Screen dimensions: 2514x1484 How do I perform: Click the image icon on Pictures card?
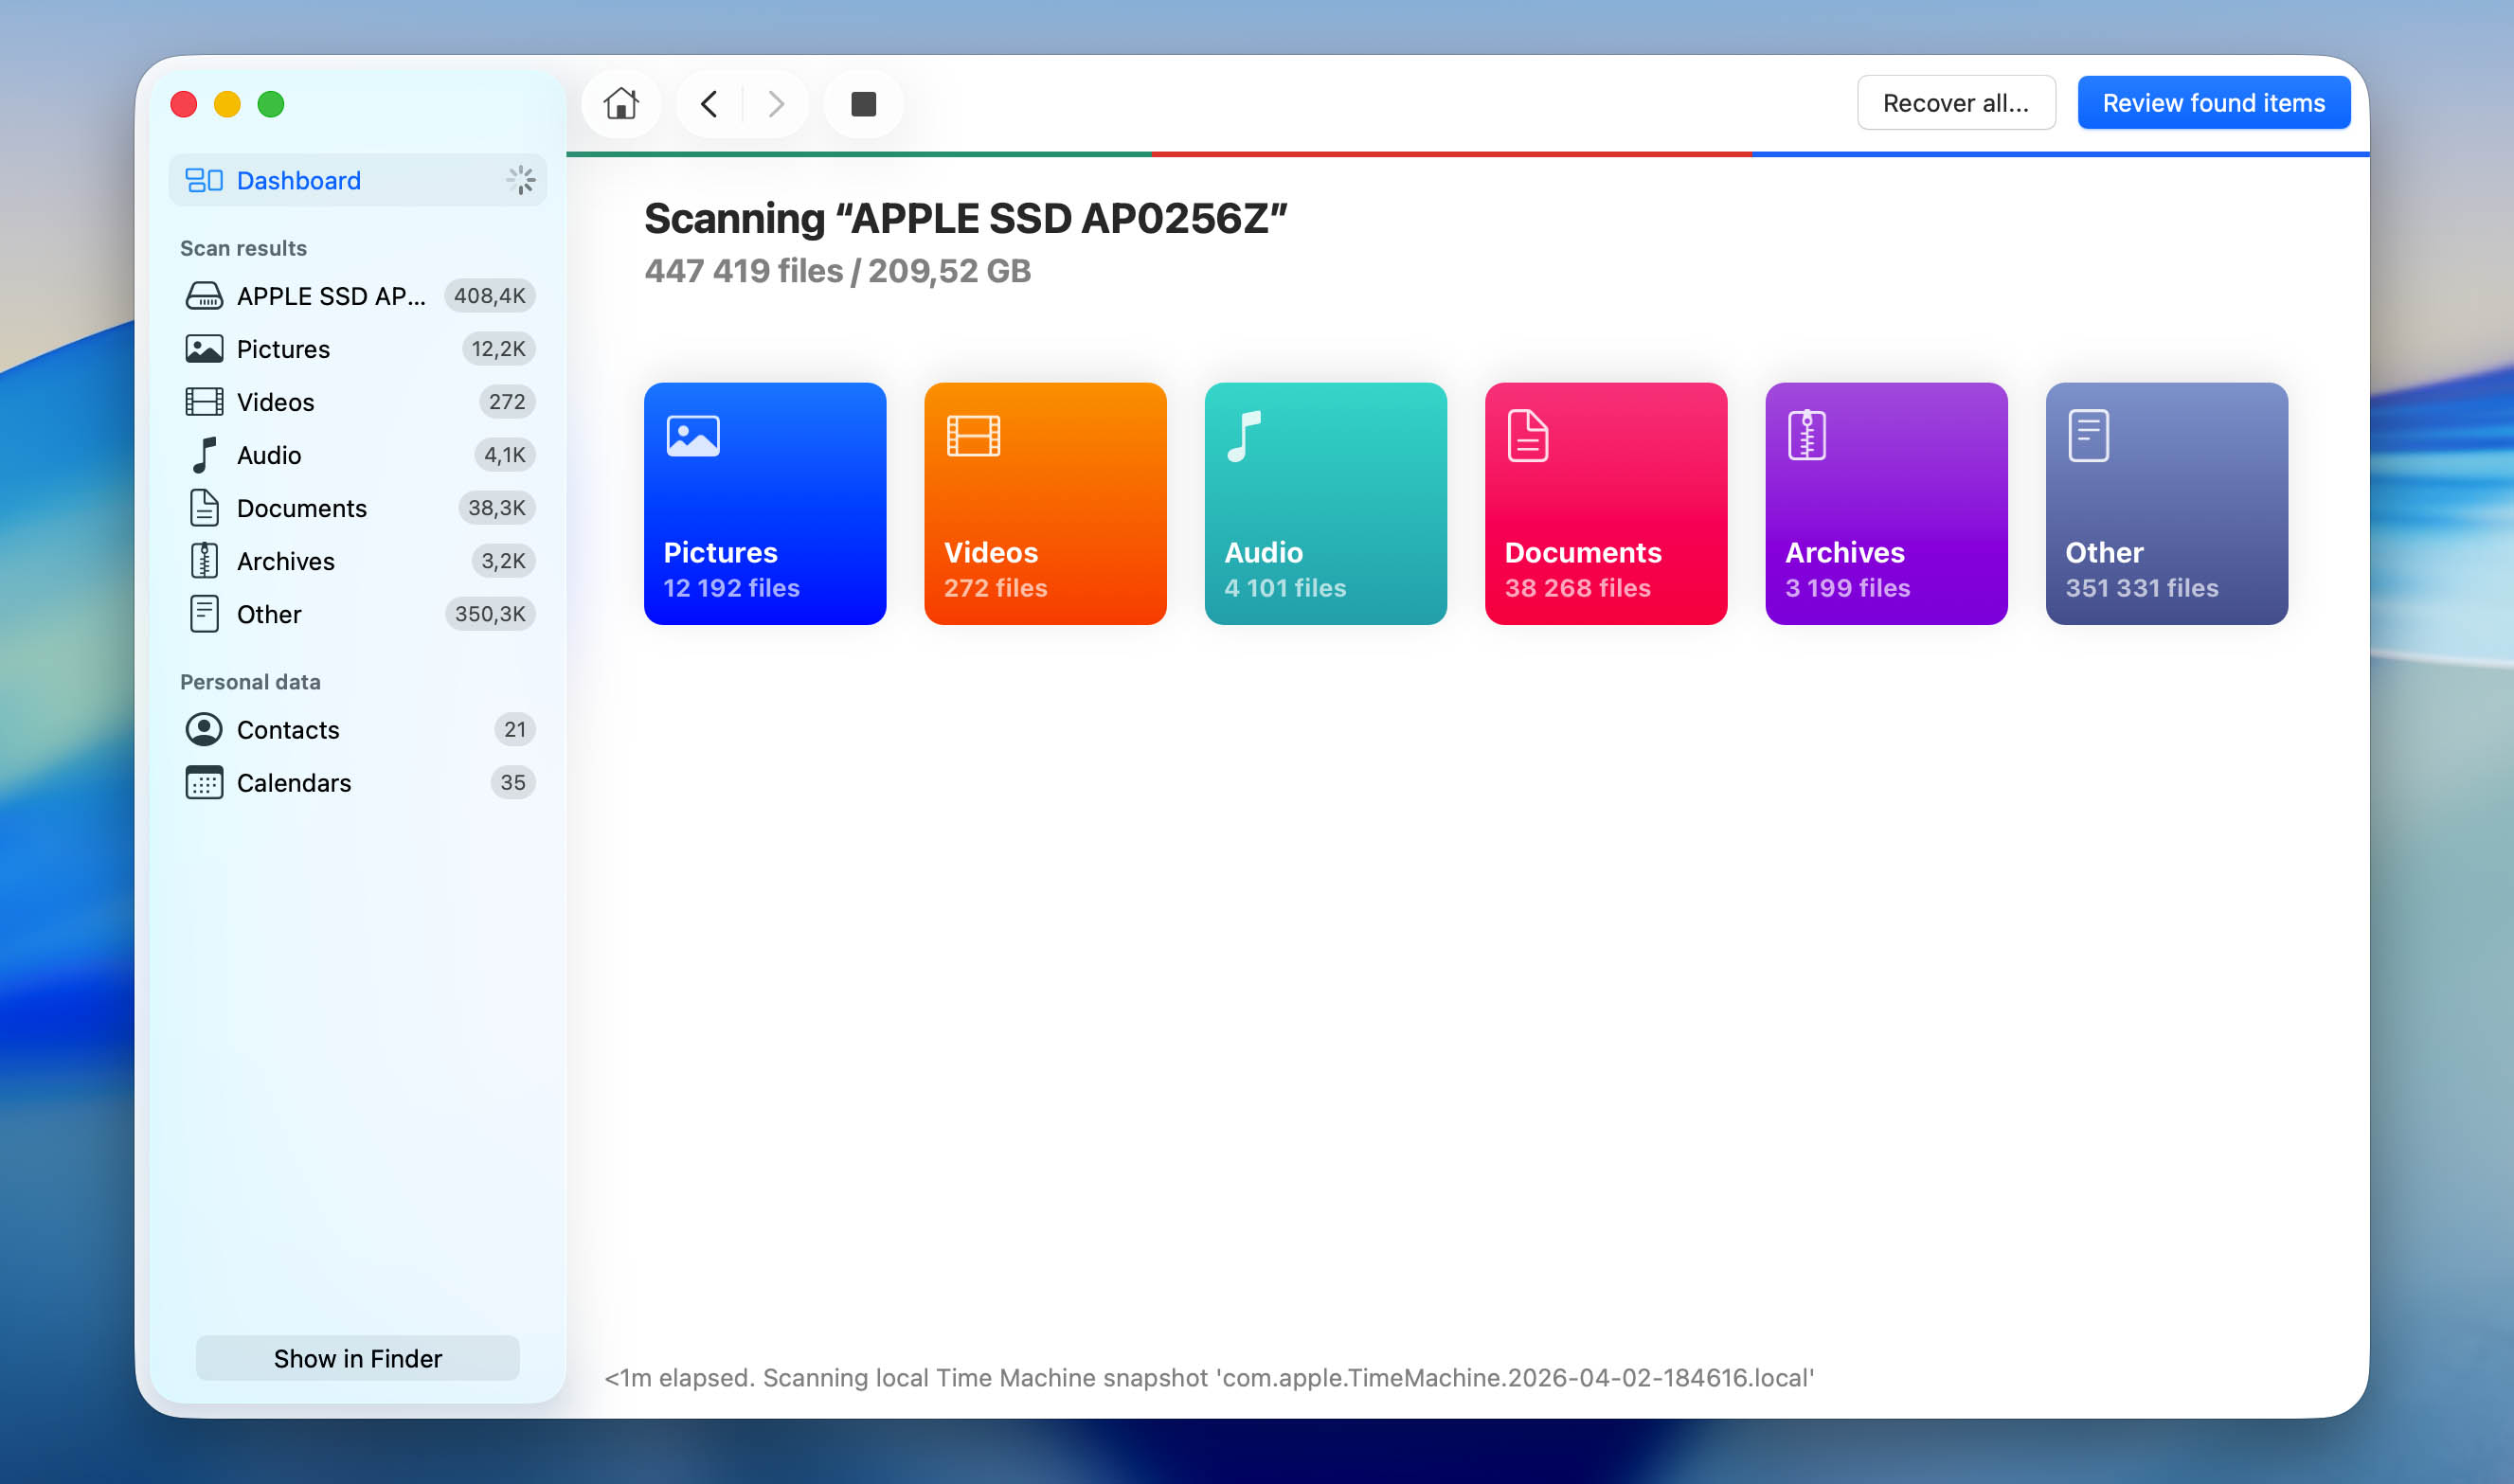(x=693, y=436)
